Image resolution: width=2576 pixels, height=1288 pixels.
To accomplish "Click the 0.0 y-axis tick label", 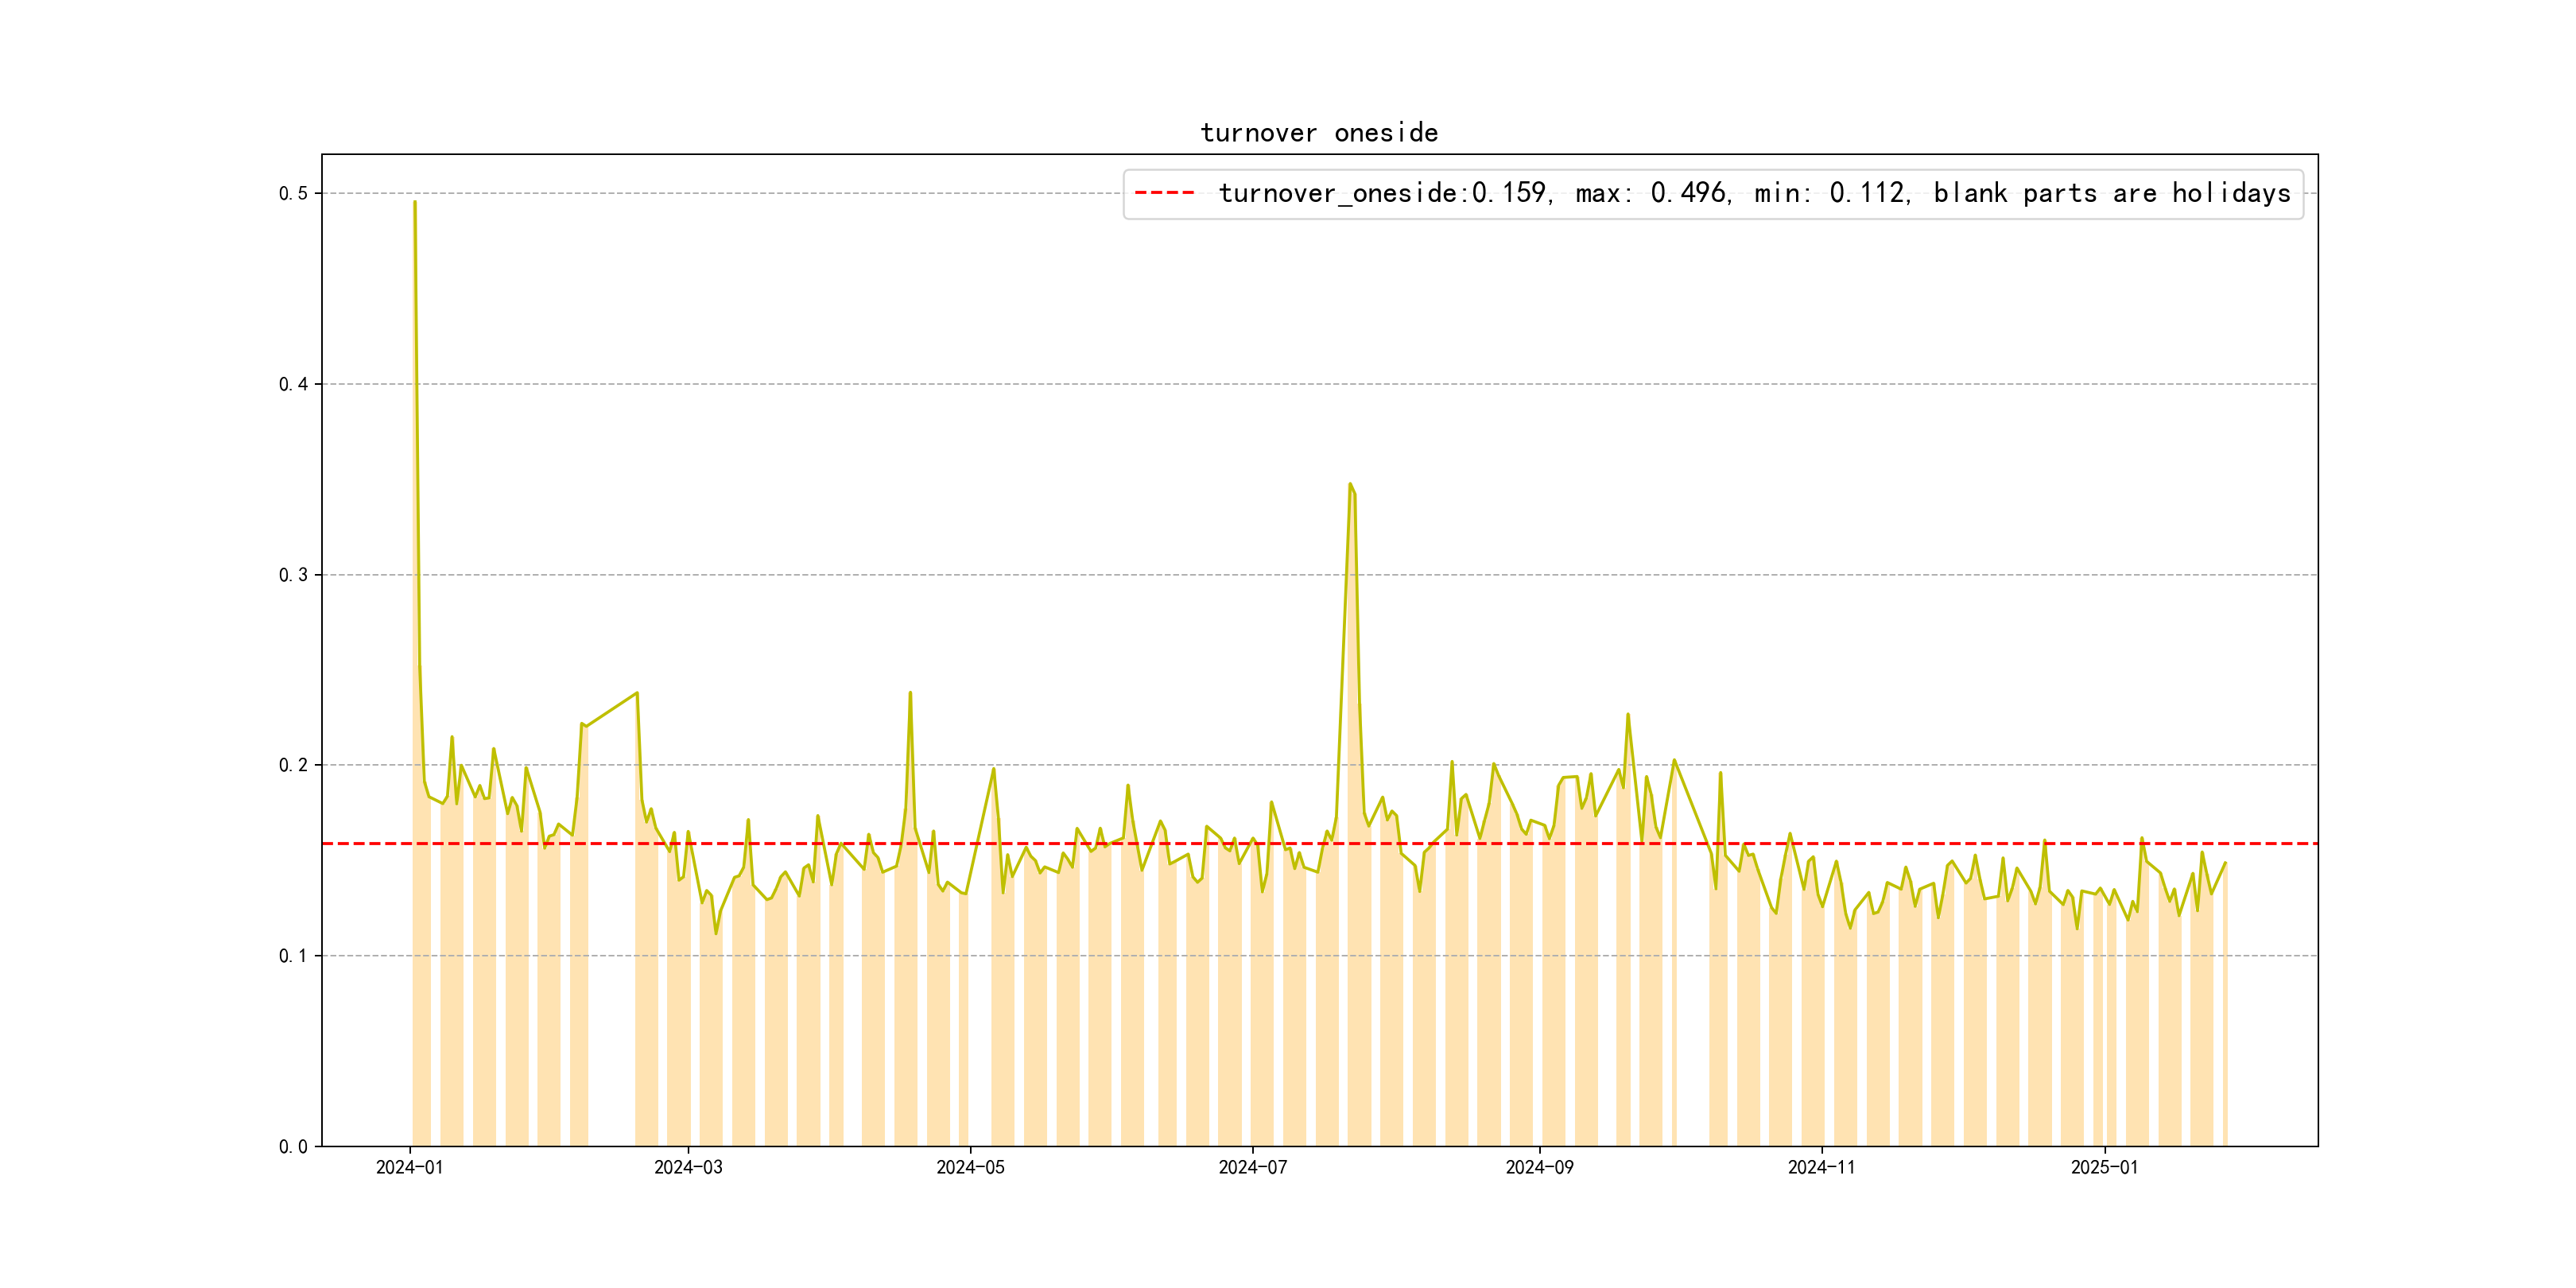I will tap(293, 1146).
